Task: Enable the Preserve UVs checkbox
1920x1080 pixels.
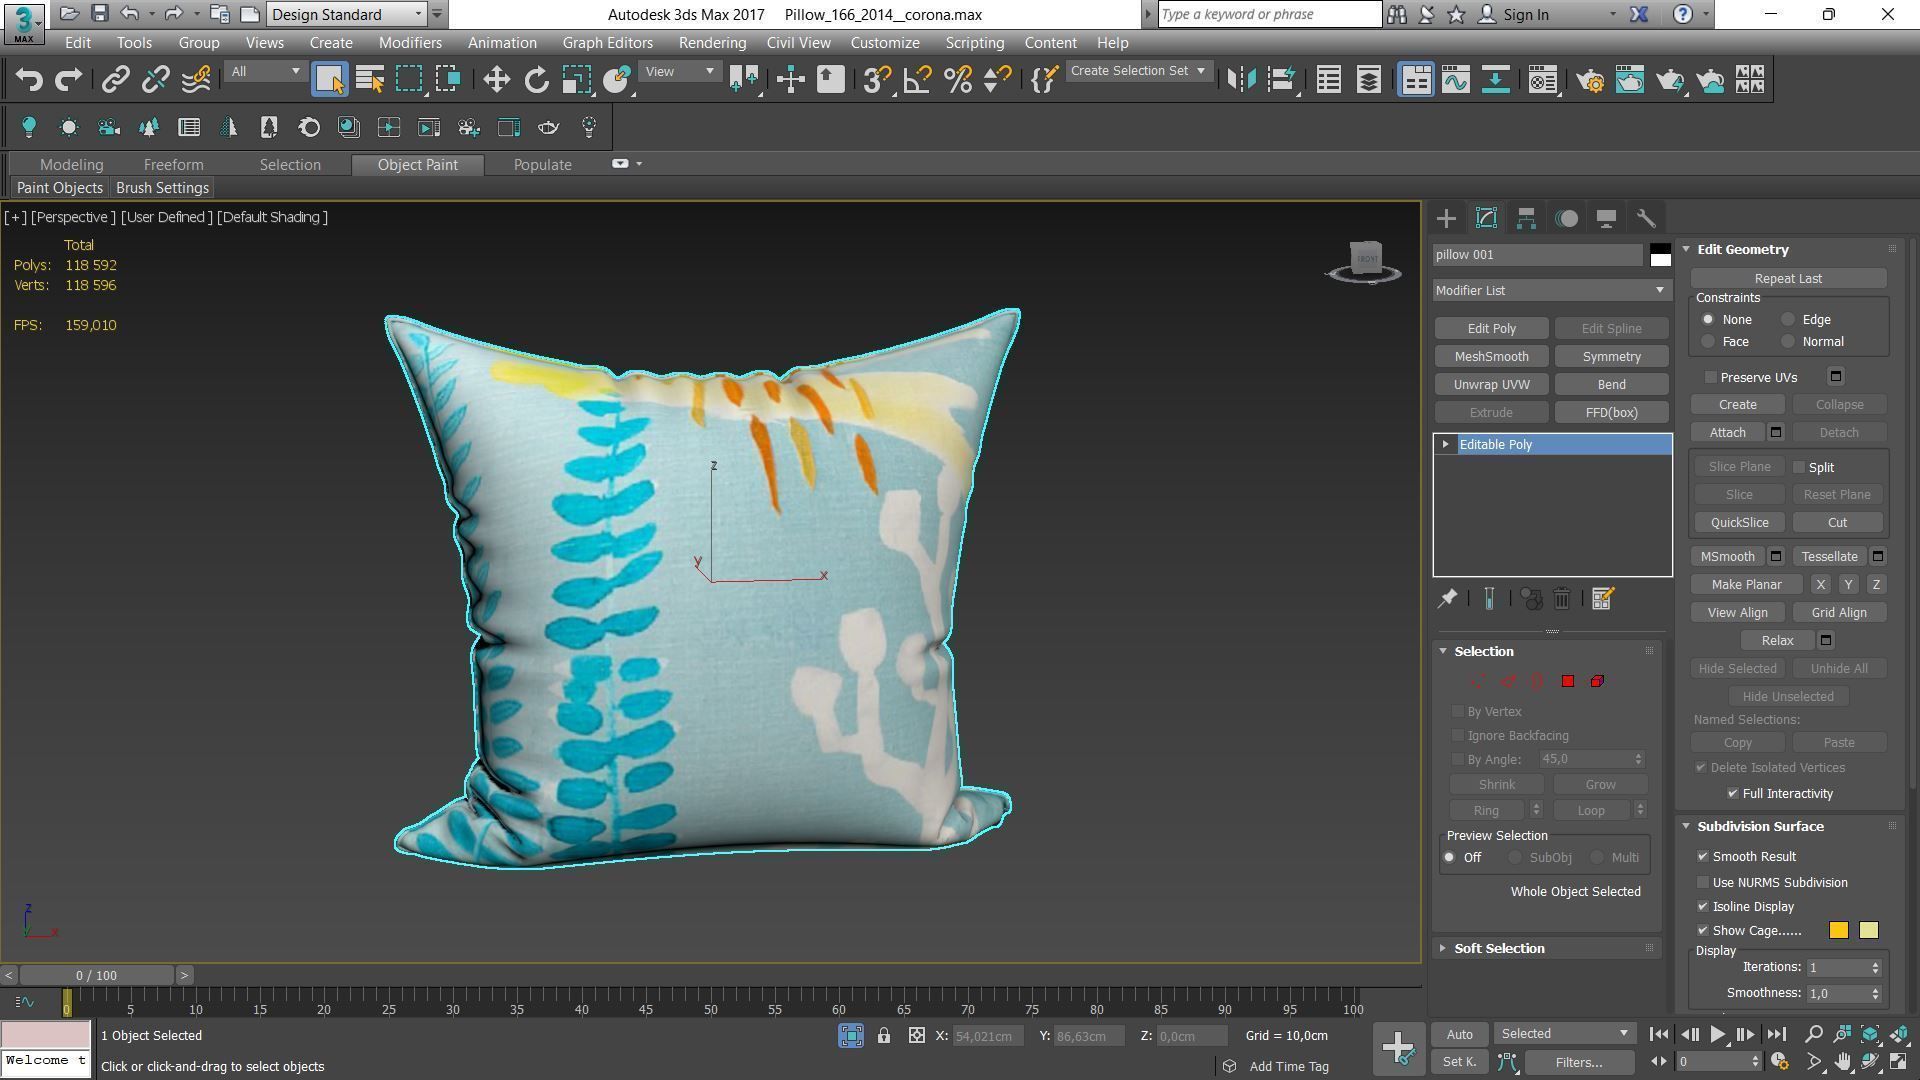Action: point(1711,377)
